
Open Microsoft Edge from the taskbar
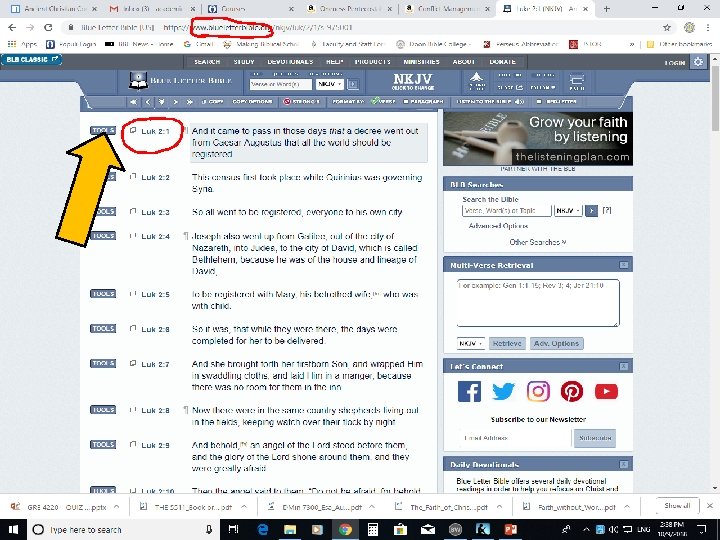263,529
